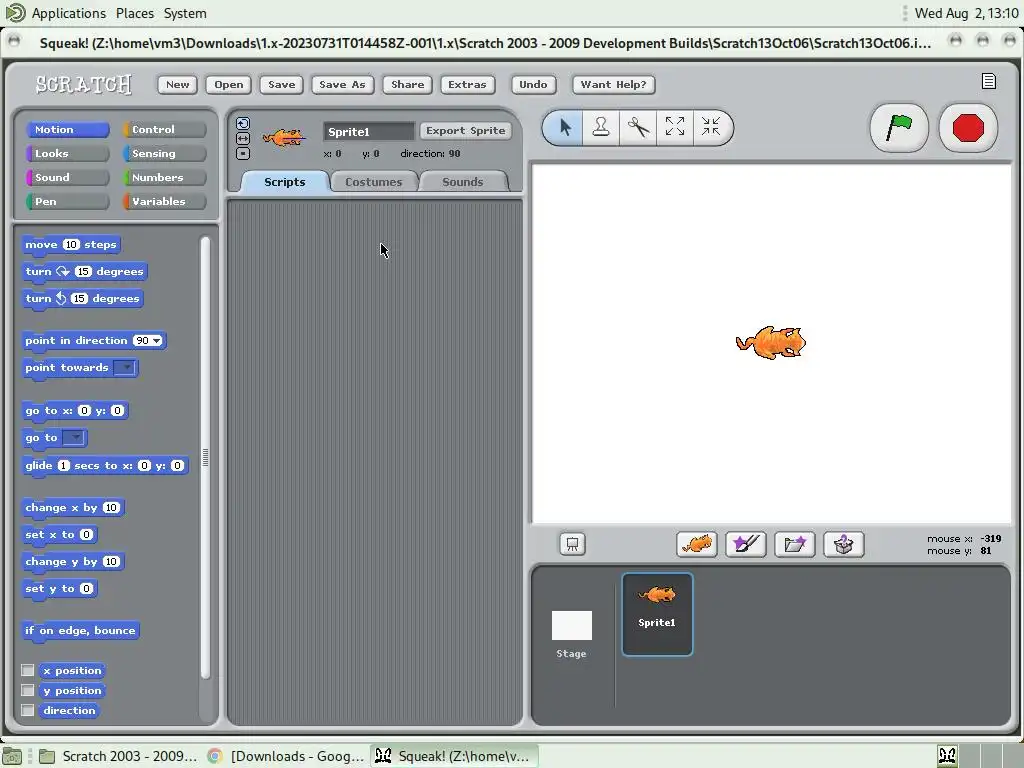Click the Undo button
Screen dimensions: 1024x768
click(533, 84)
